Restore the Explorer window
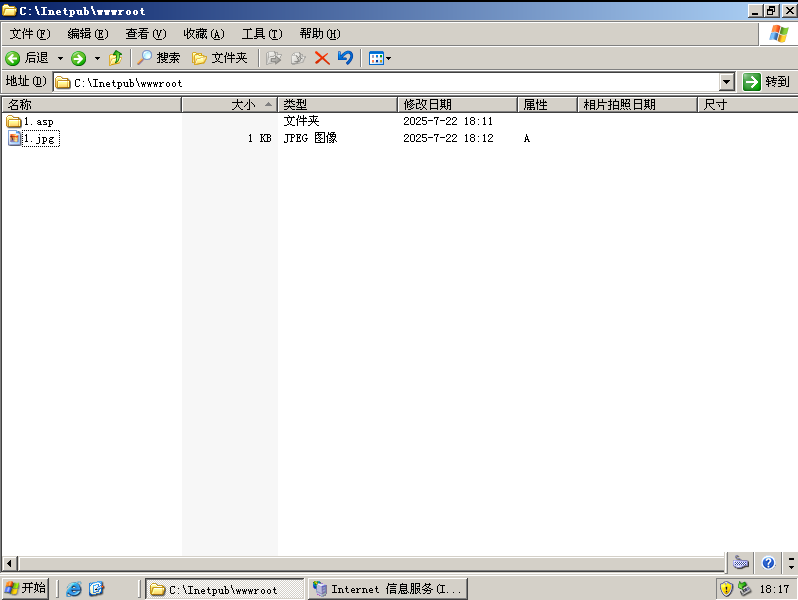 point(772,11)
